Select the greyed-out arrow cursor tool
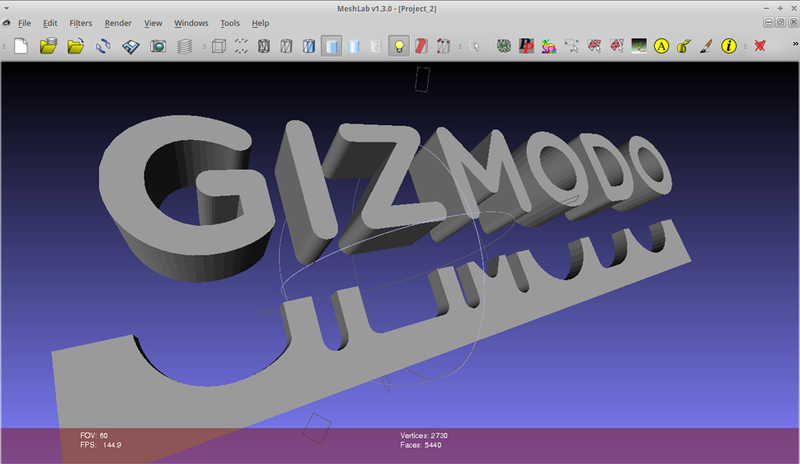The height and width of the screenshot is (464, 800). click(475, 46)
